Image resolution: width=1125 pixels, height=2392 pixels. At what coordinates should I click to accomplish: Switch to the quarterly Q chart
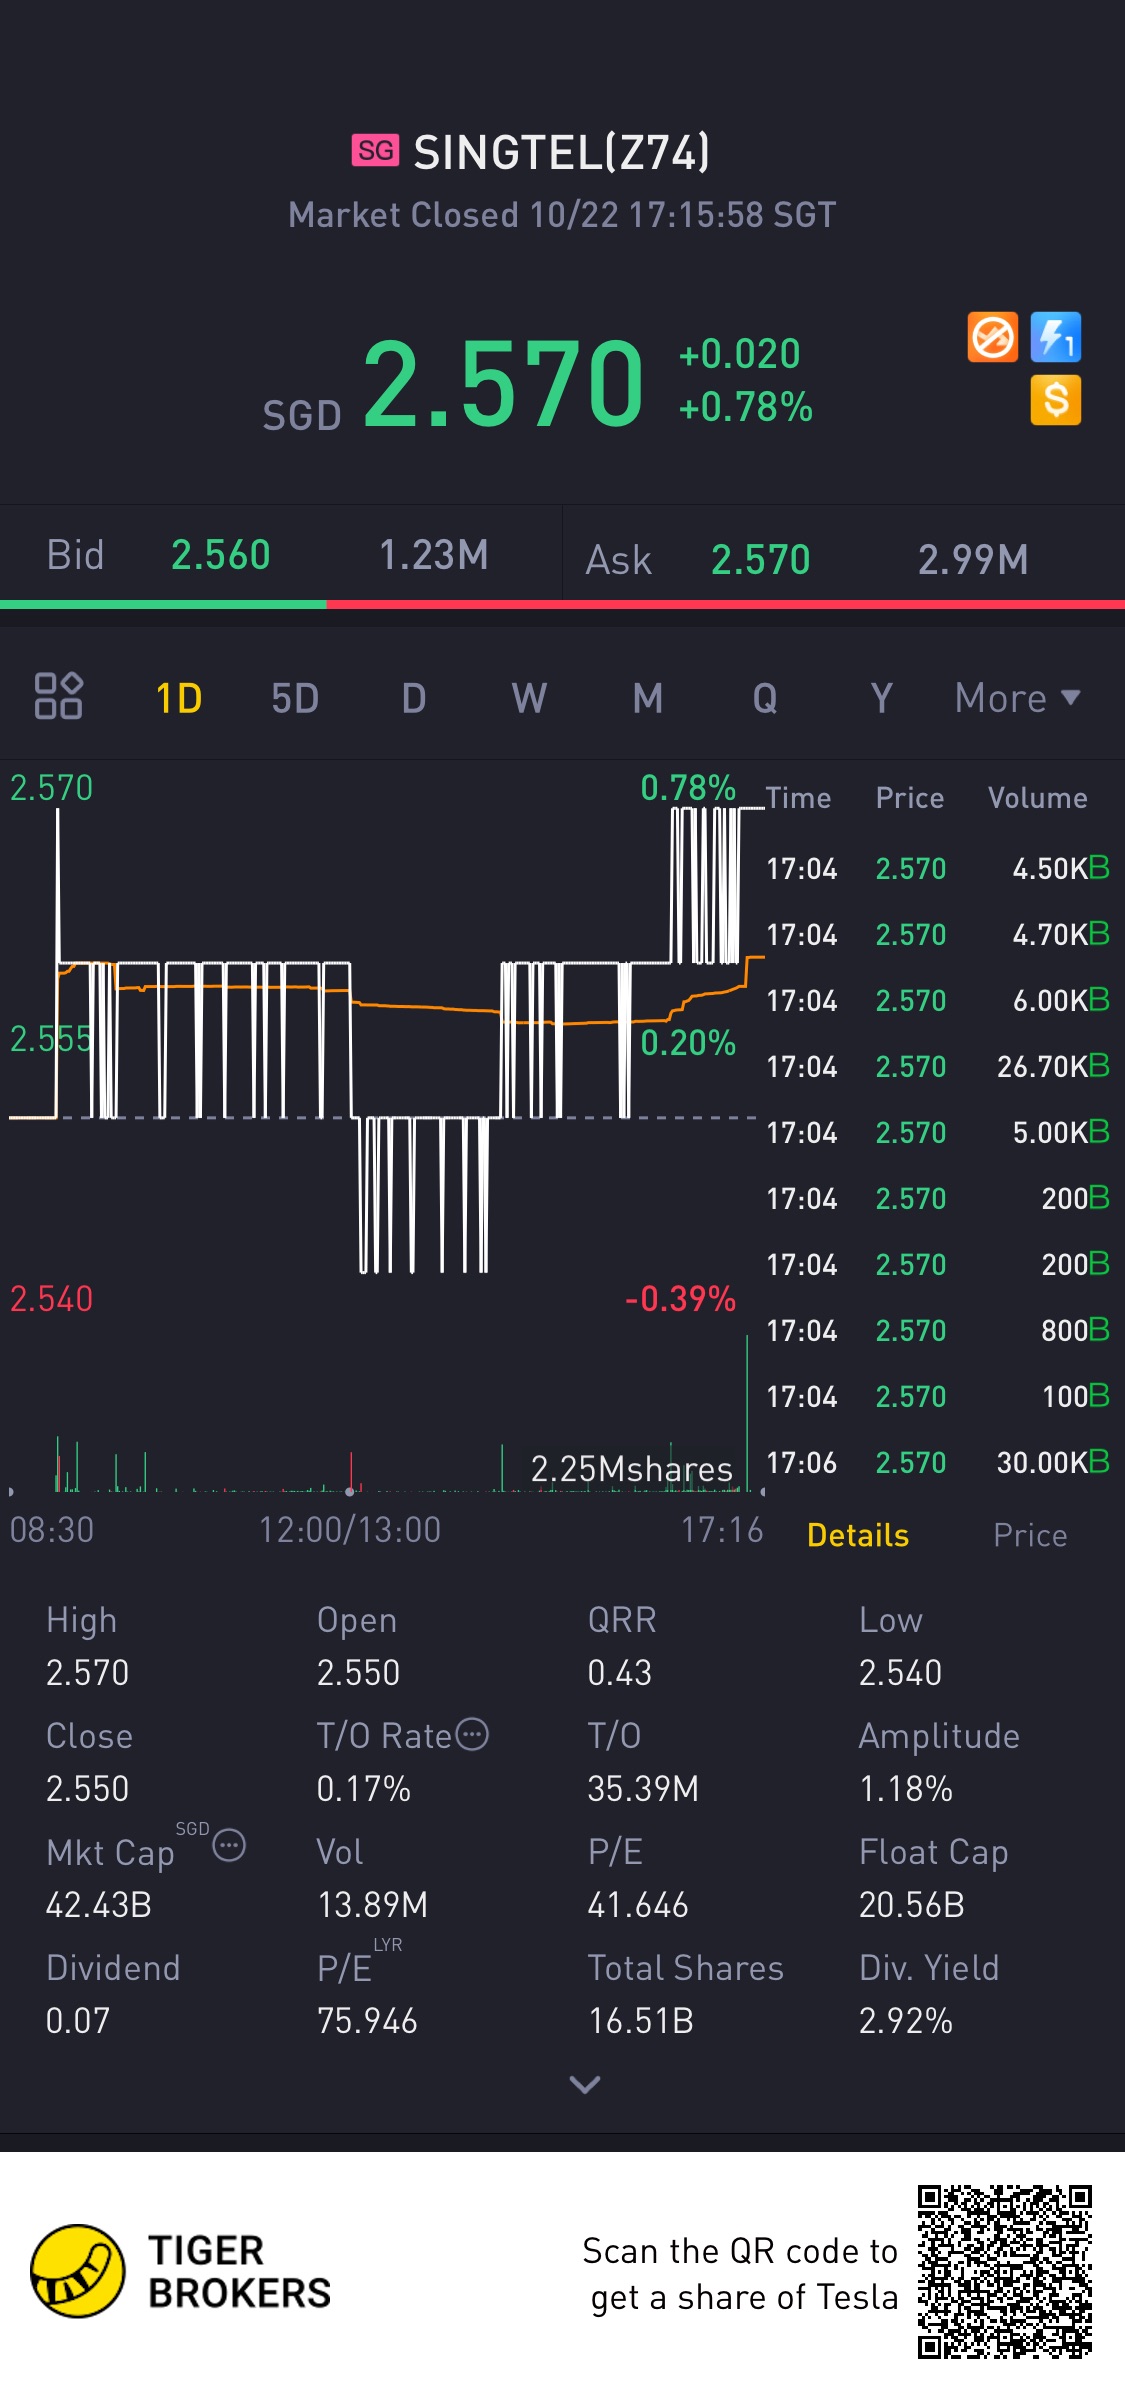(765, 698)
